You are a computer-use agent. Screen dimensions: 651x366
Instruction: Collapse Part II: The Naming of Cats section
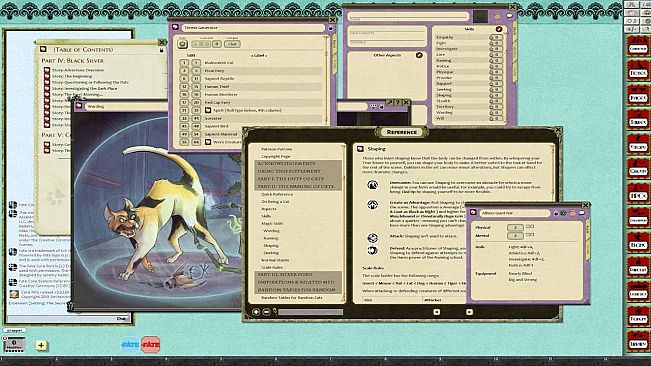tap(298, 187)
